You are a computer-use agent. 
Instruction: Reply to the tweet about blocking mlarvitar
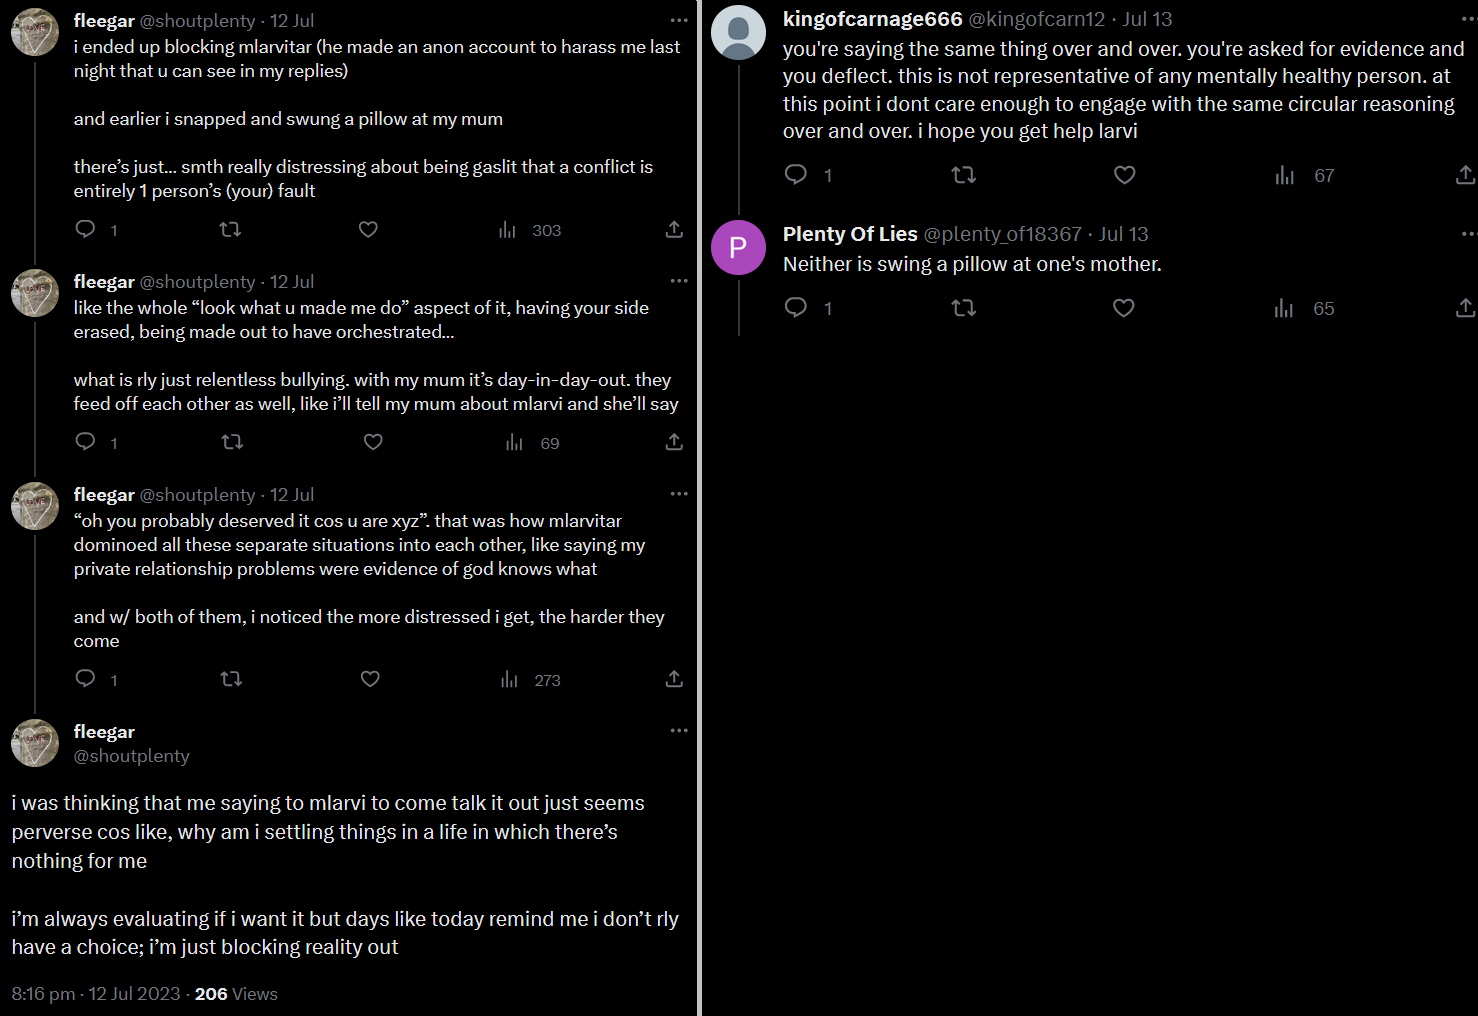click(x=86, y=230)
